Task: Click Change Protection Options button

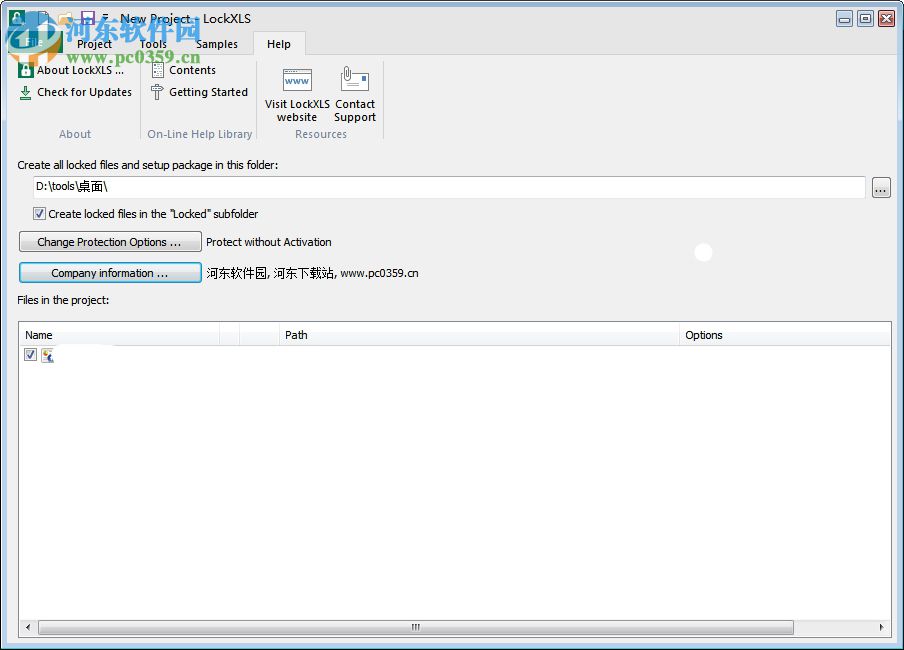Action: [x=110, y=242]
